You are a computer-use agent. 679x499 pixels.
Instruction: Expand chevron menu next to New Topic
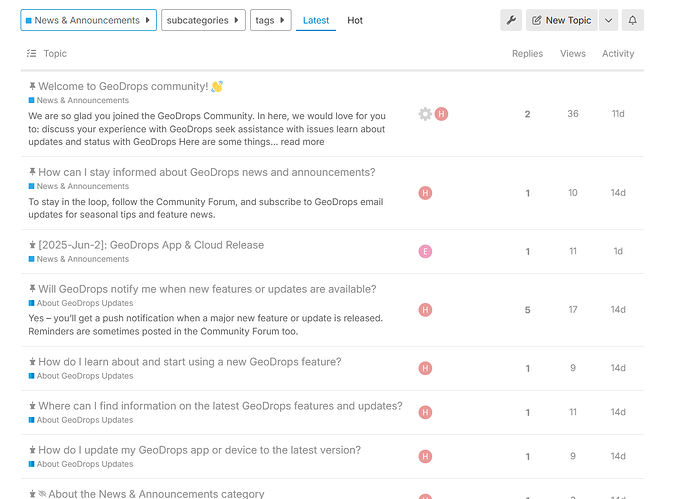pos(608,20)
